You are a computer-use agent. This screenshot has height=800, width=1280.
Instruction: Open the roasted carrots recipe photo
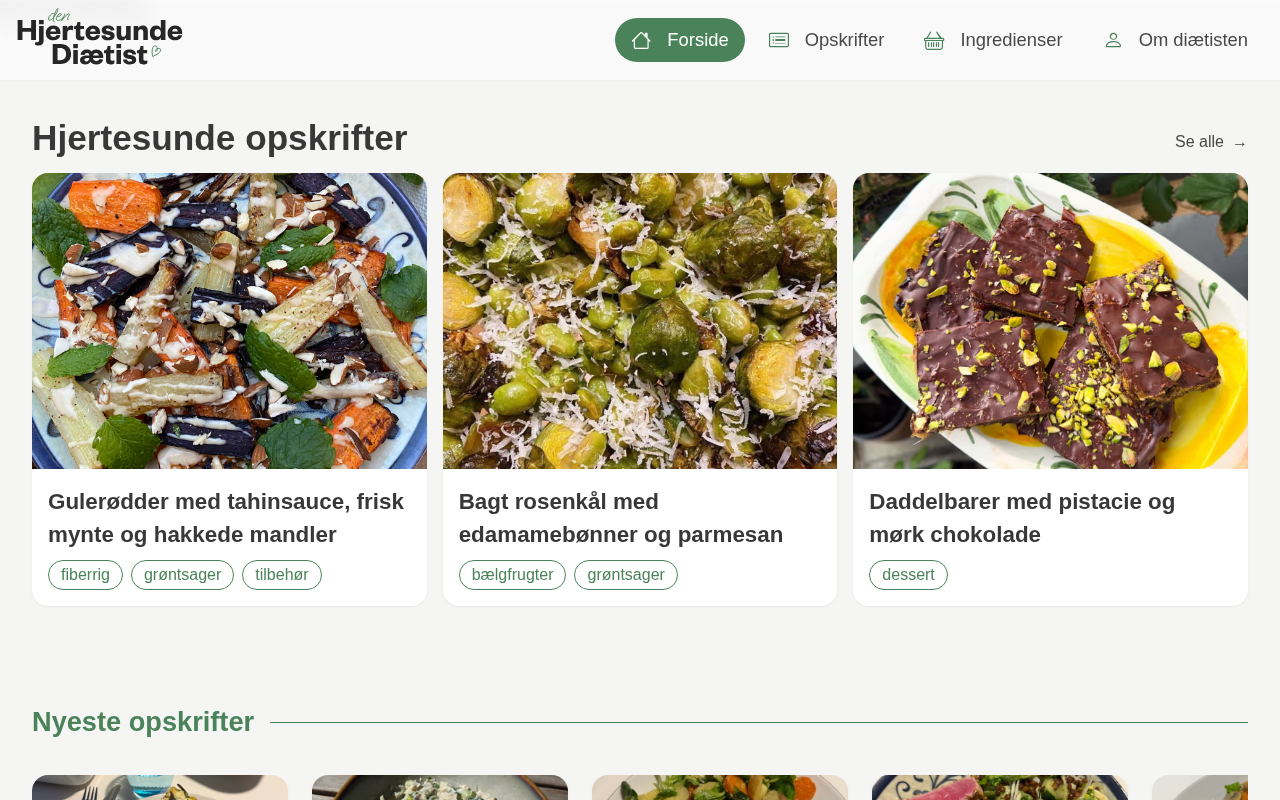(229, 321)
